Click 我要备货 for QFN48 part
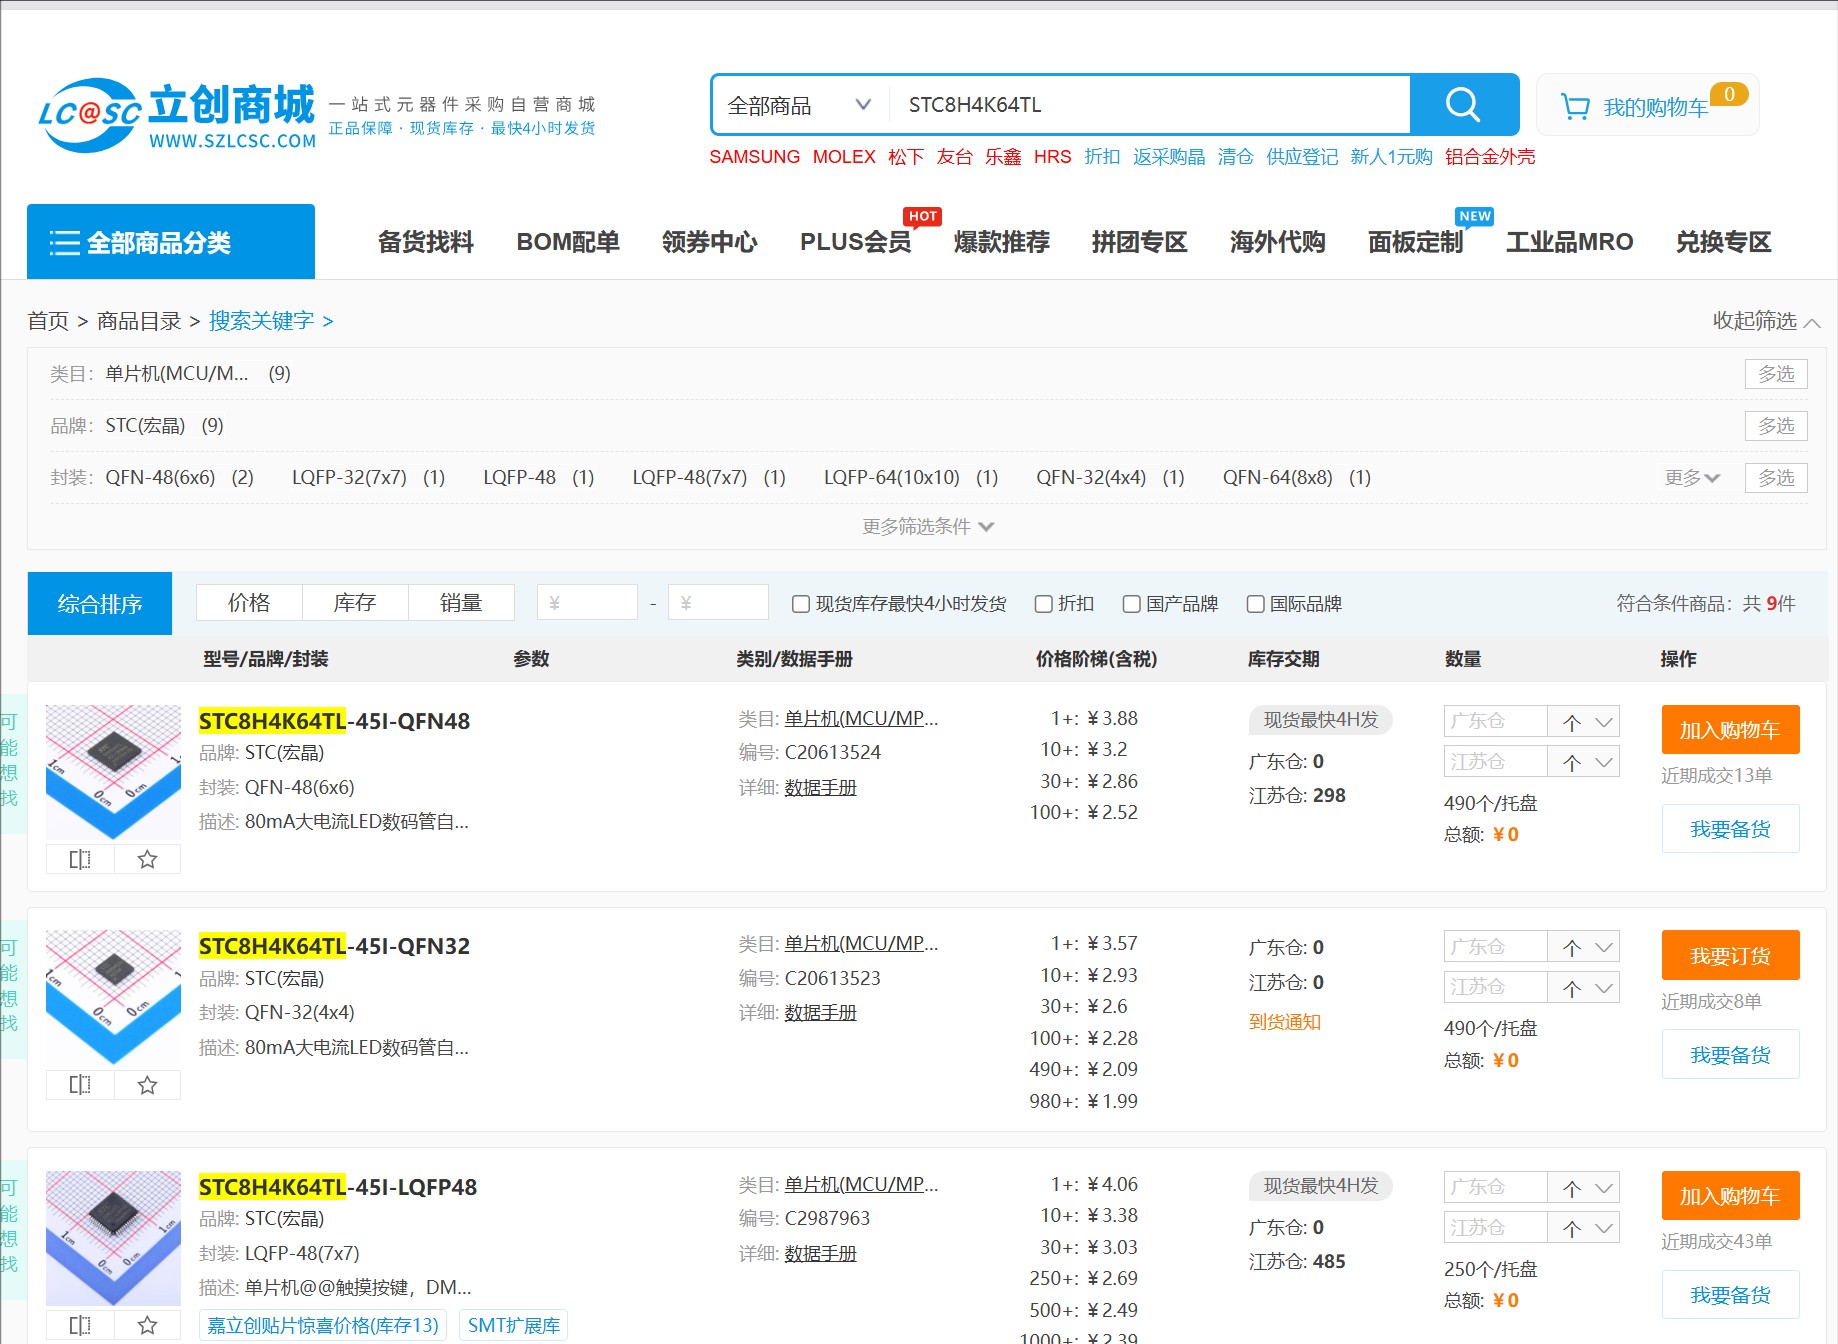 (x=1730, y=829)
